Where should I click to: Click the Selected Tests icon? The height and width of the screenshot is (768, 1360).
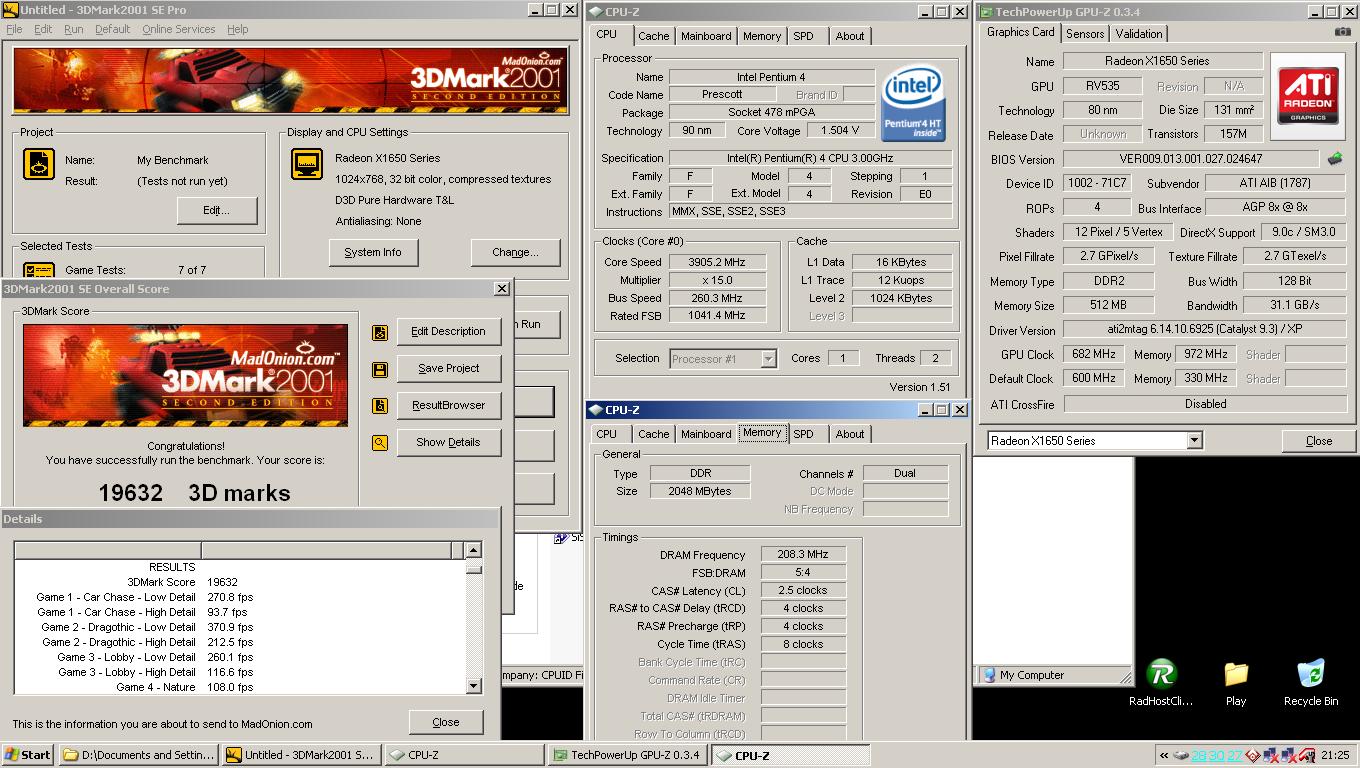point(39,270)
